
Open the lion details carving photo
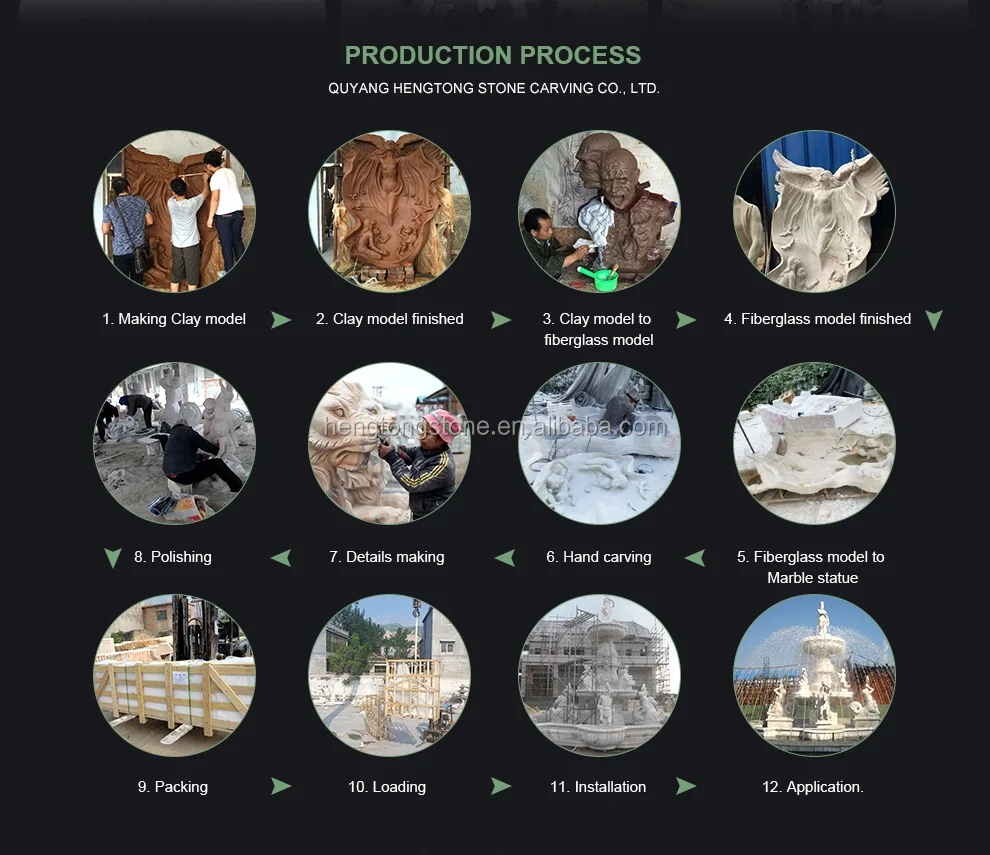tap(390, 443)
